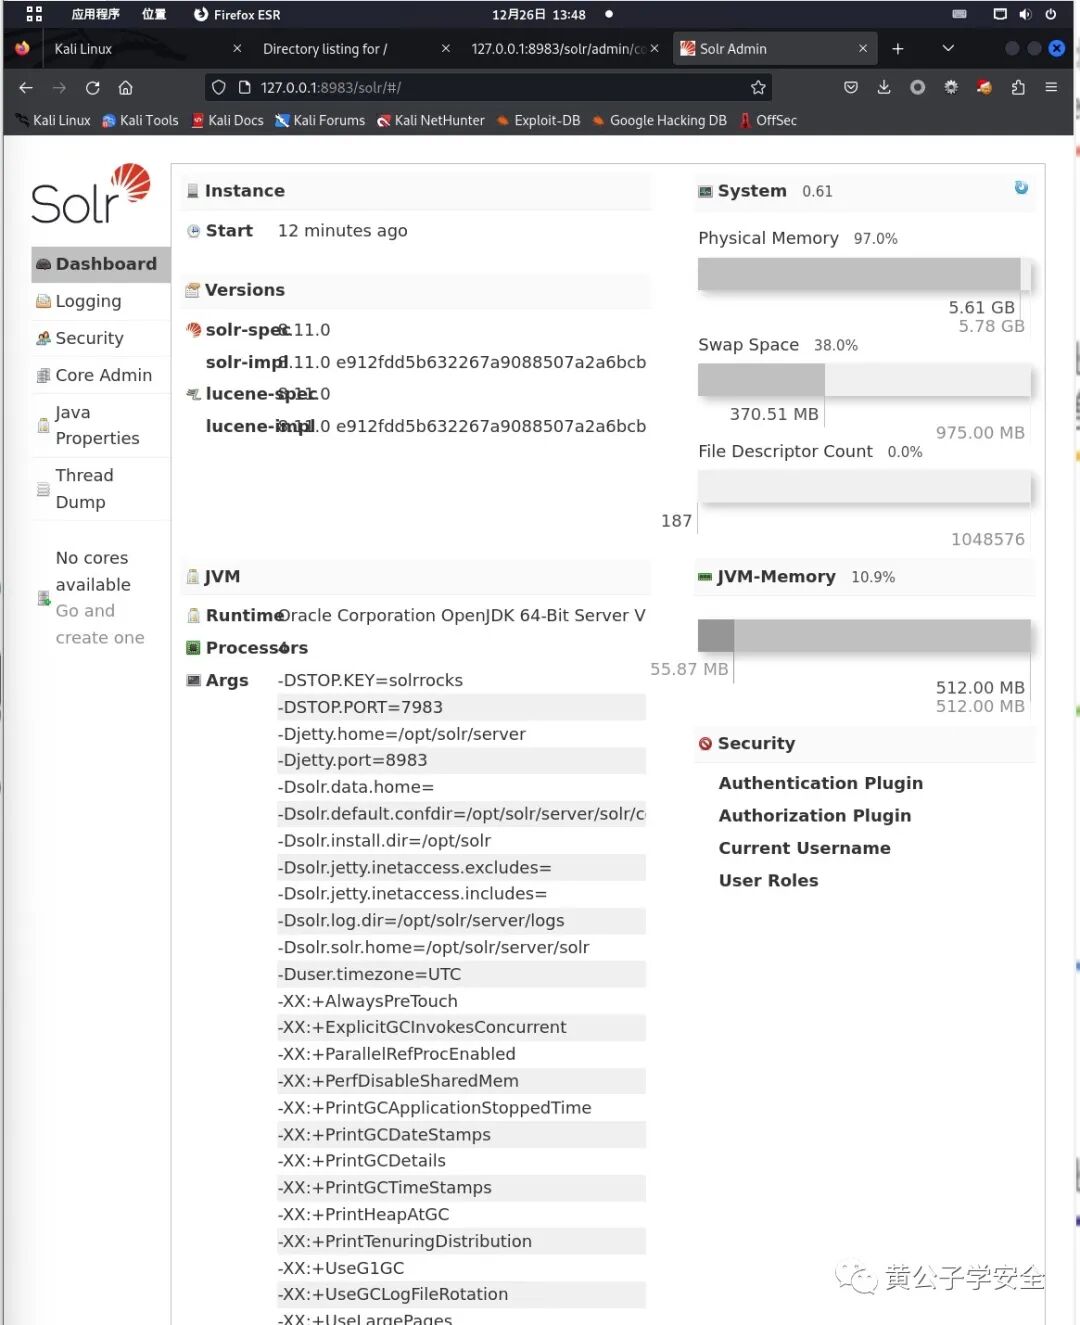Open the 应用程序 applications menu
The width and height of the screenshot is (1080, 1325).
point(95,15)
